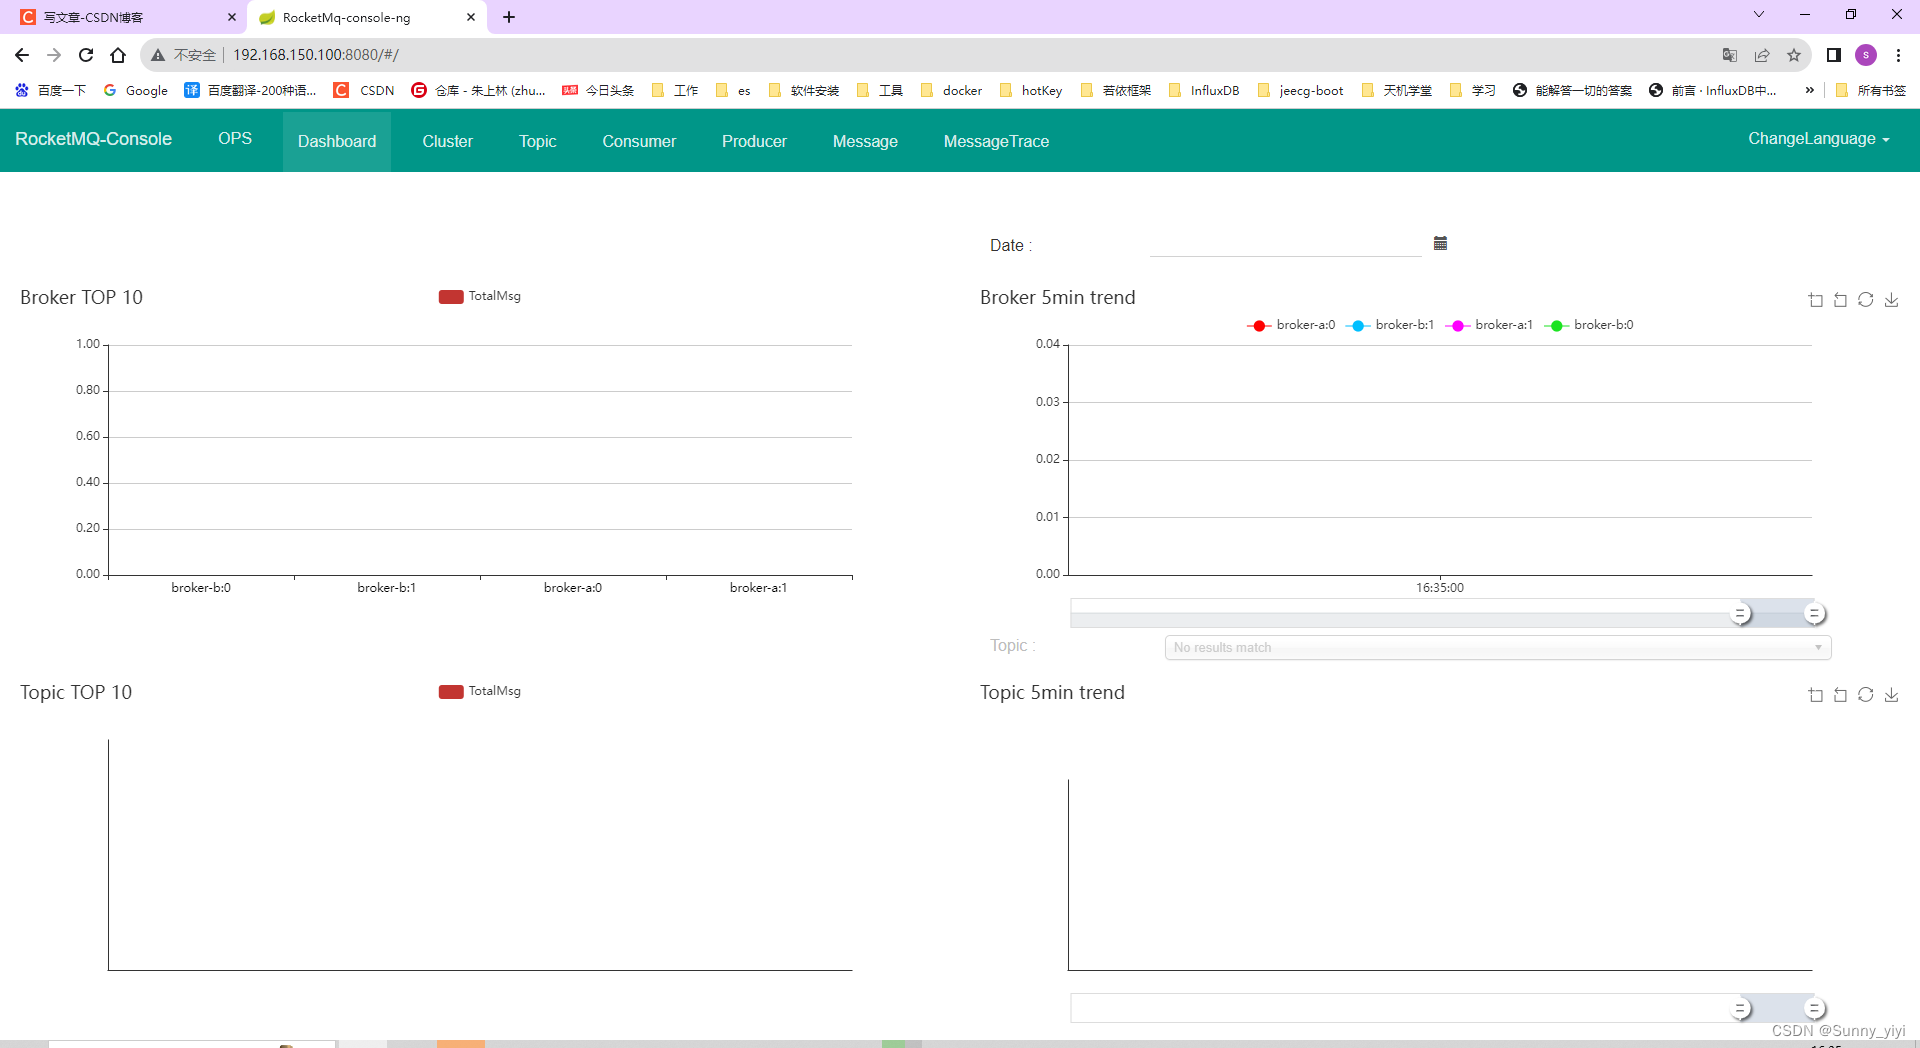Select the Dashboard nav tab
Image resolution: width=1920 pixels, height=1048 pixels.
tap(337, 141)
